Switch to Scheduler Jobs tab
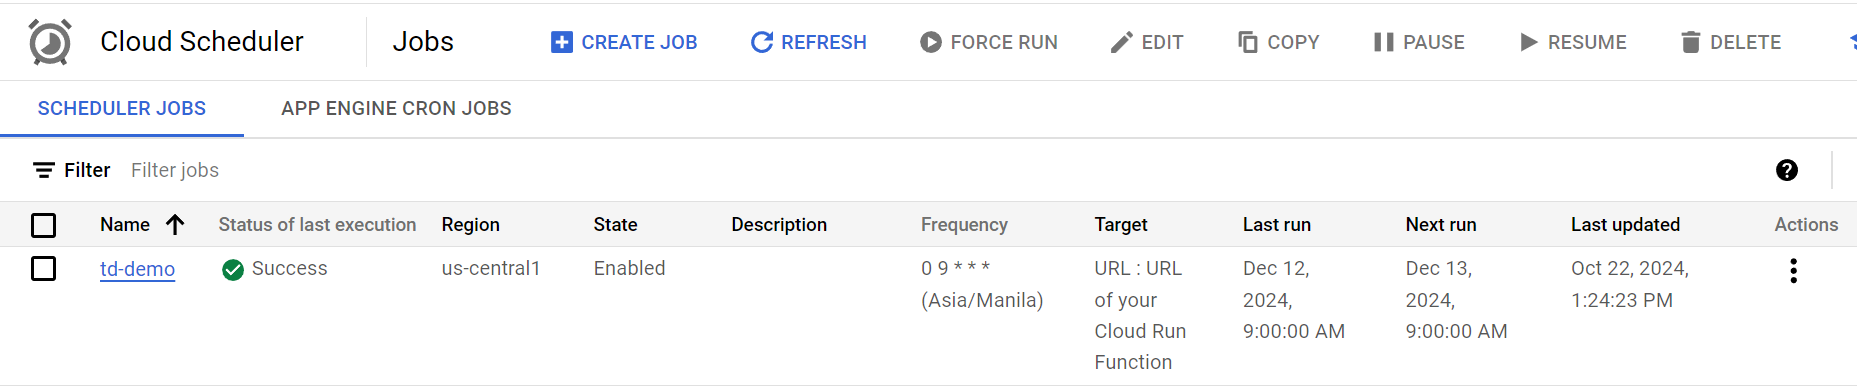This screenshot has height=387, width=1857. click(x=122, y=108)
